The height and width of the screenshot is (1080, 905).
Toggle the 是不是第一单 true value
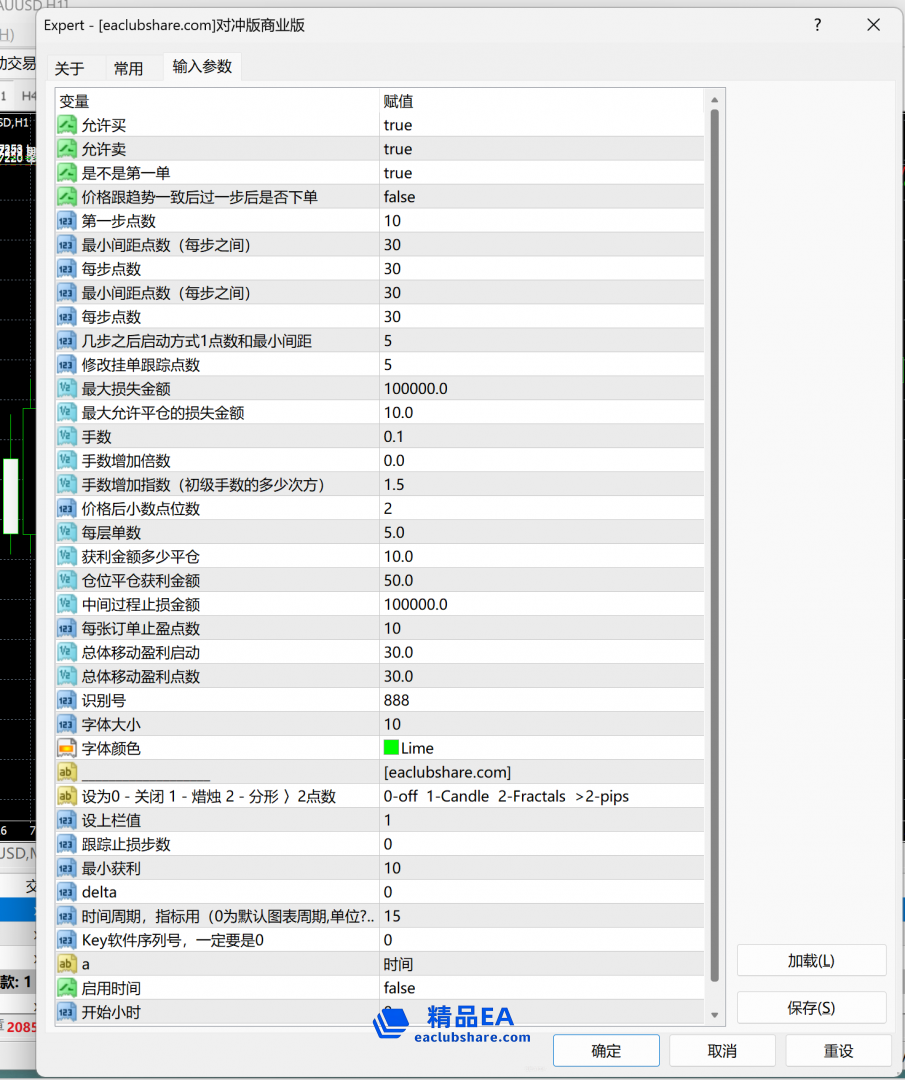(x=398, y=173)
